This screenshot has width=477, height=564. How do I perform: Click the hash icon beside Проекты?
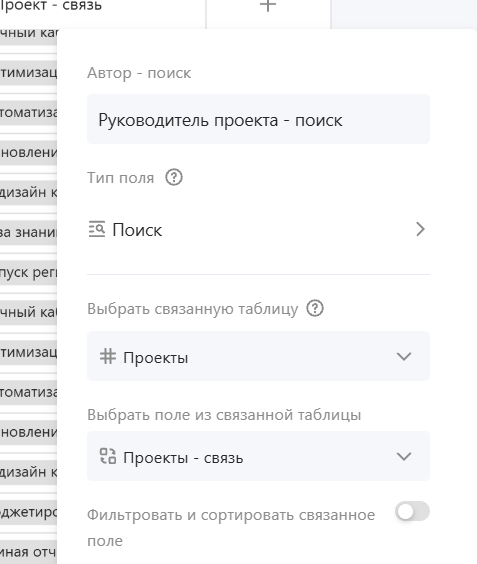click(108, 356)
